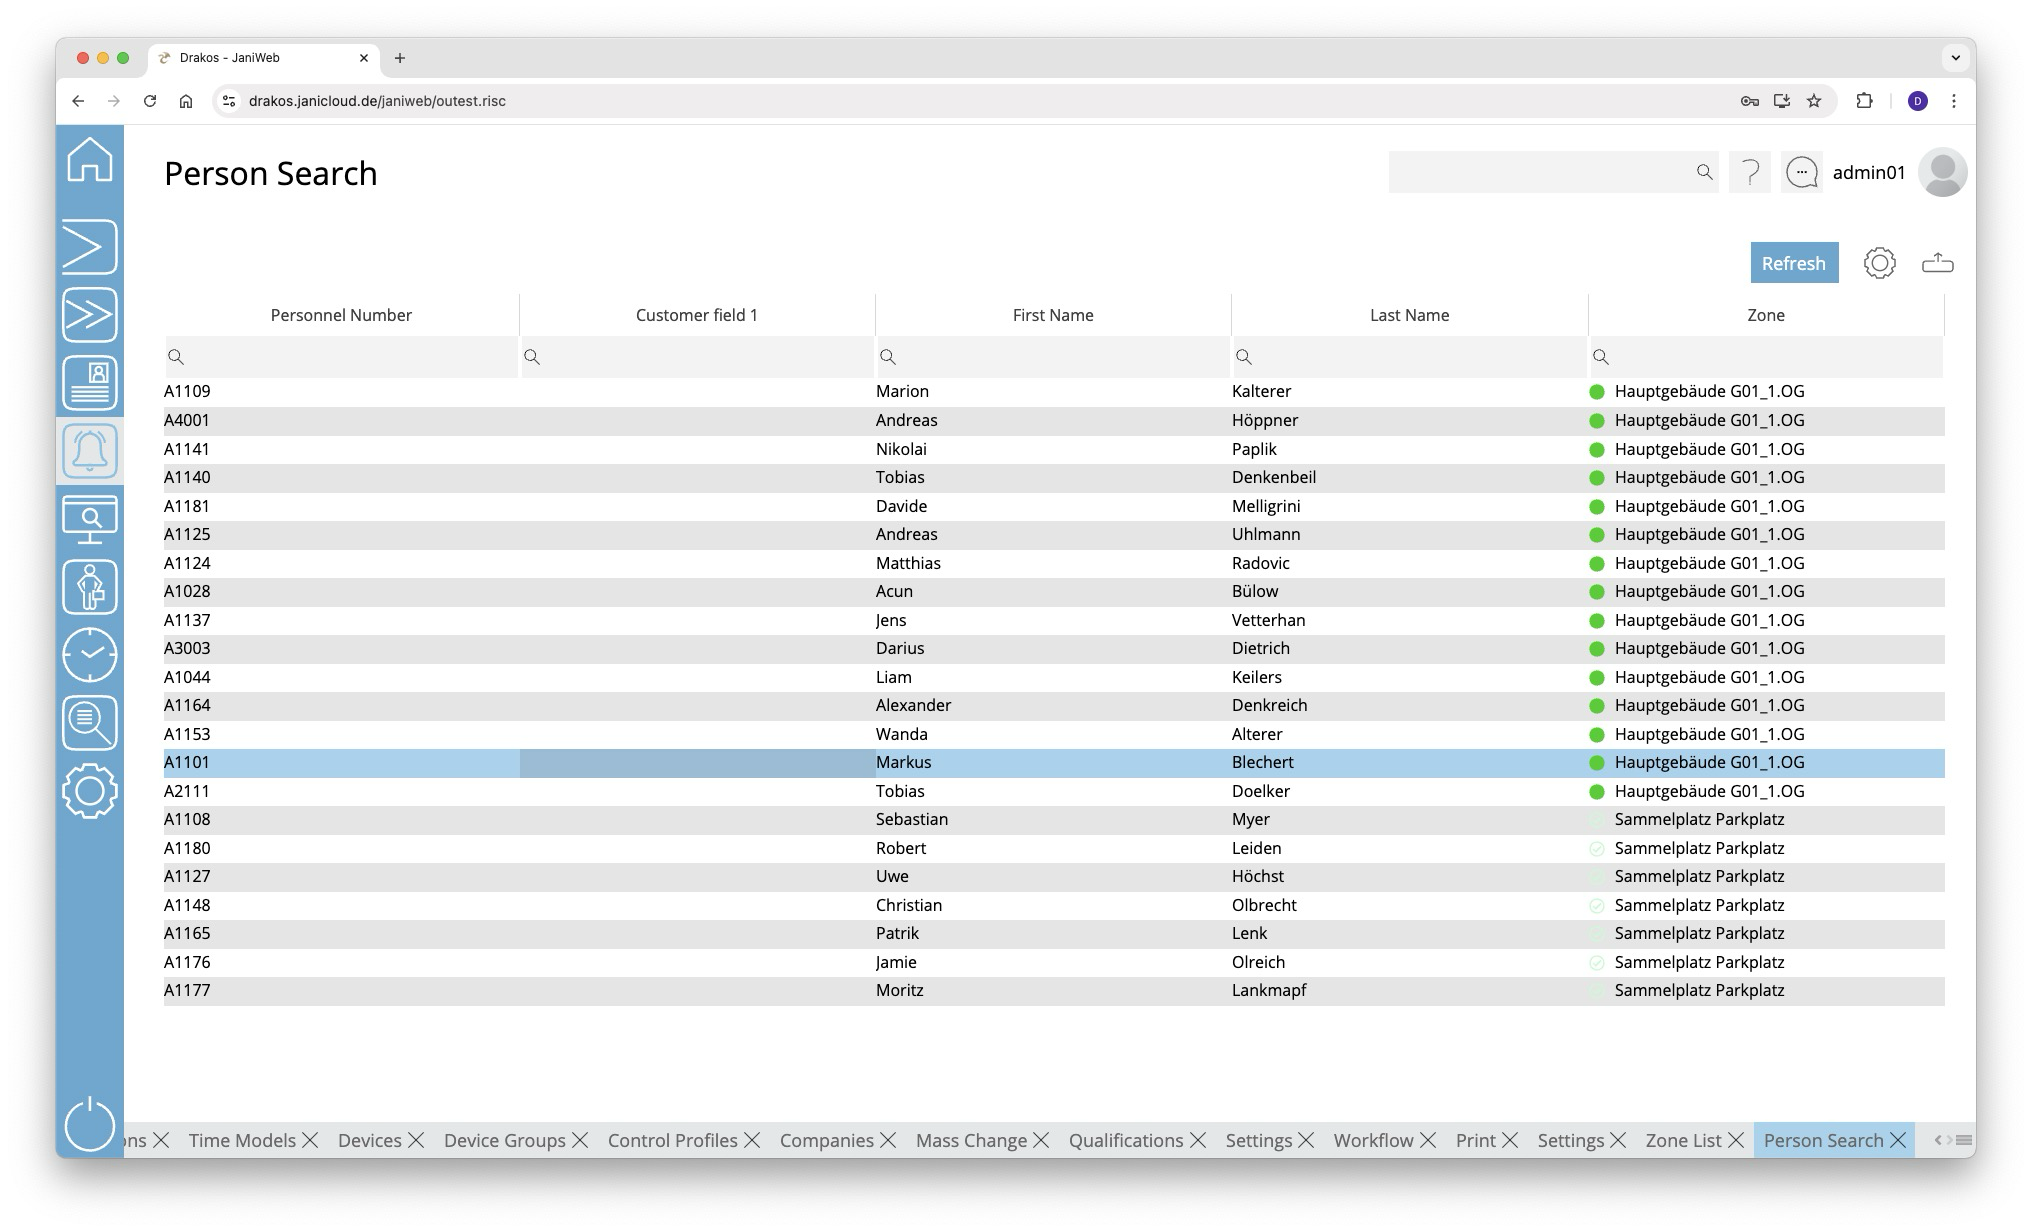Click the export upload icon

tap(1937, 263)
